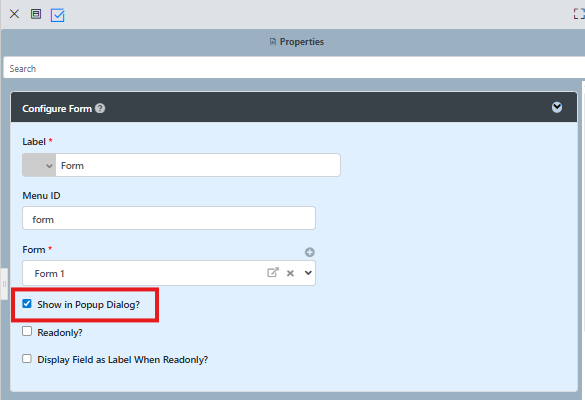Click the fullscreen expand icon
This screenshot has height=401, width=585.
click(579, 14)
